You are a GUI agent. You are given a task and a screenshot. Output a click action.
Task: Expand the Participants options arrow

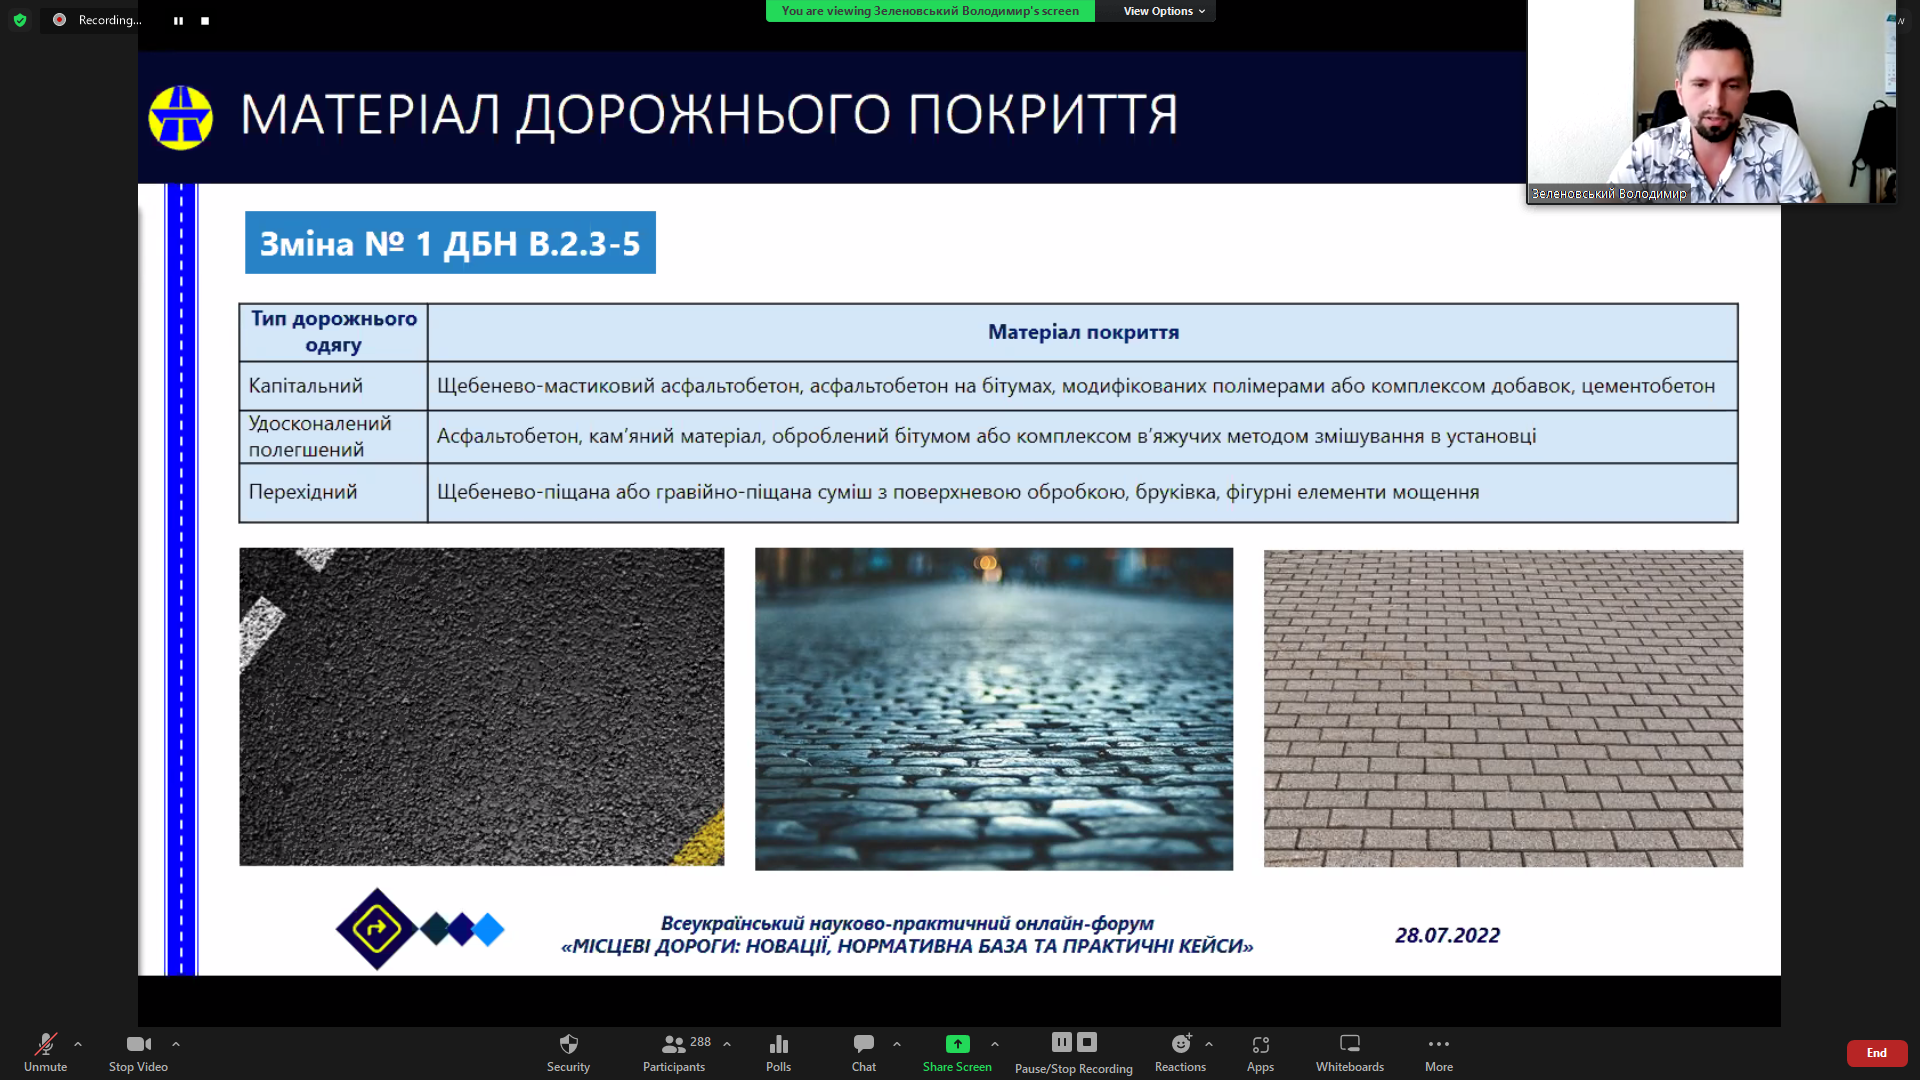pyautogui.click(x=727, y=1044)
